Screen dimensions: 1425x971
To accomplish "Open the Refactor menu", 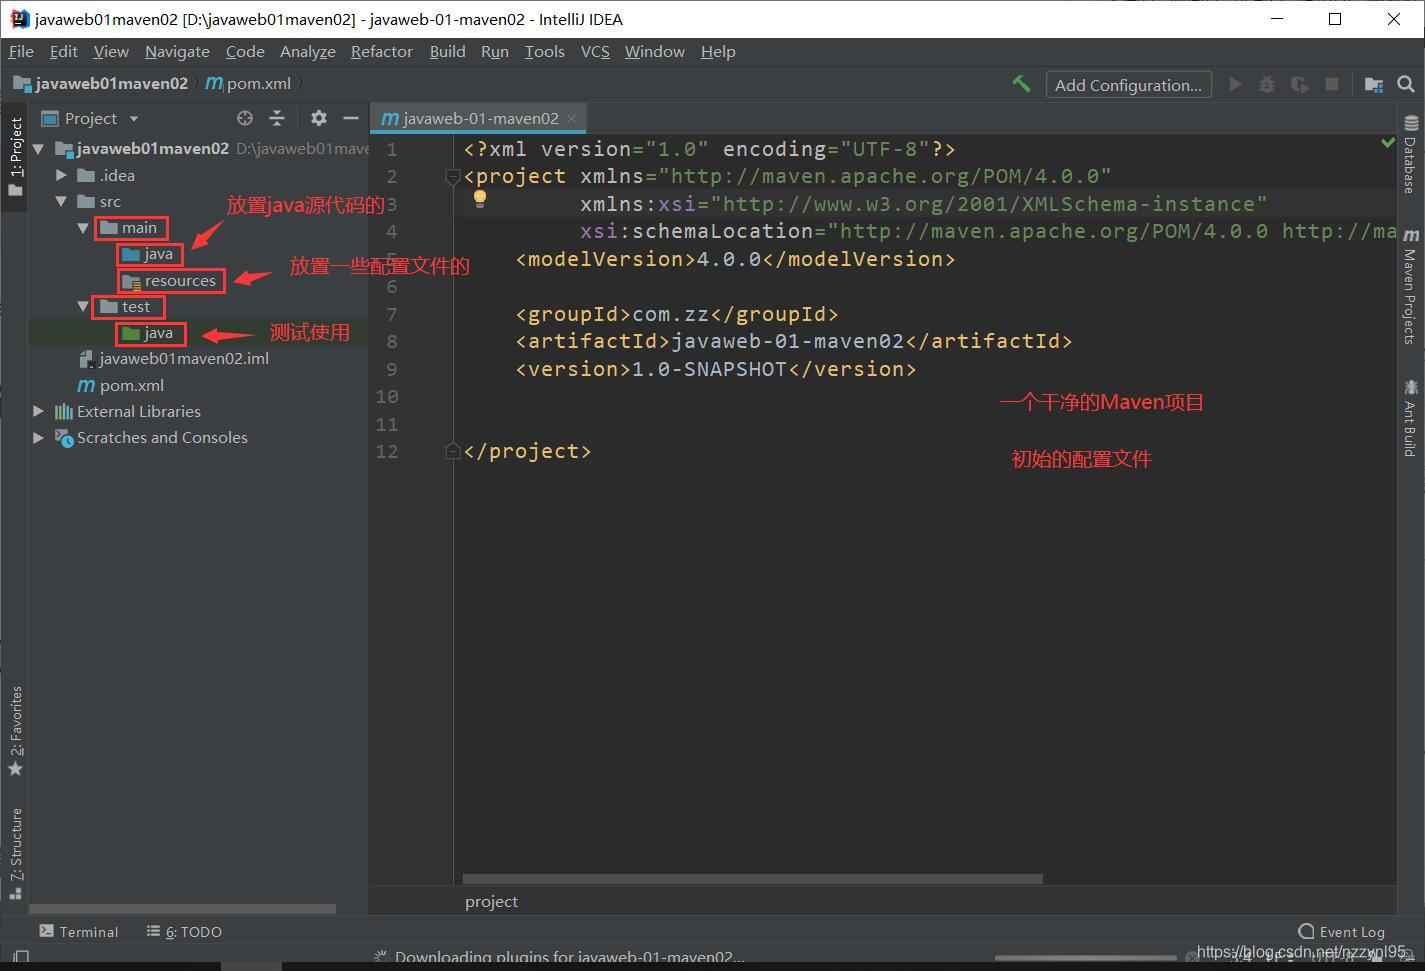I will pyautogui.click(x=381, y=51).
